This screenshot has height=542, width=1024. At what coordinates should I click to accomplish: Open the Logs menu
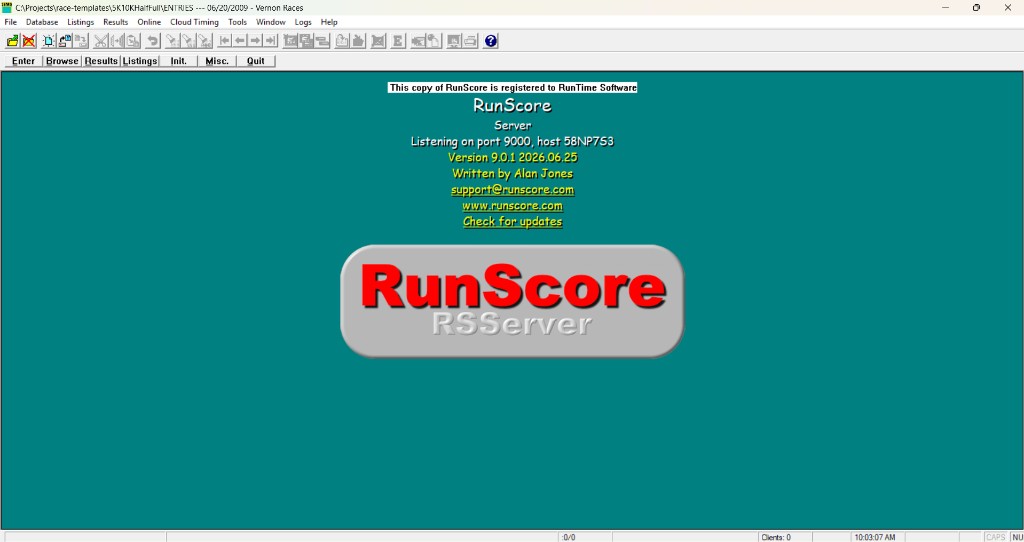pos(303,22)
